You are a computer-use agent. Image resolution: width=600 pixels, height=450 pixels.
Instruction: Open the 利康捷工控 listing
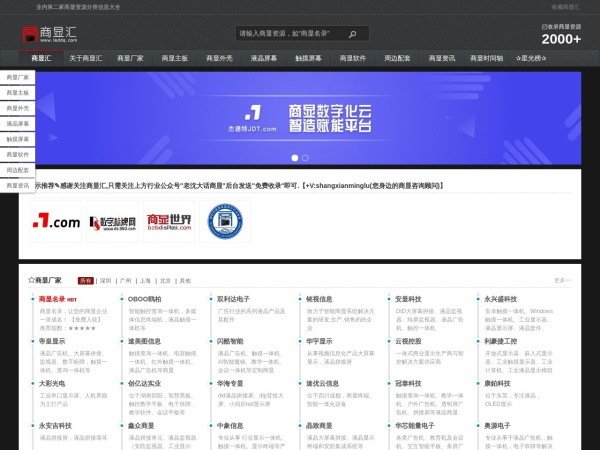[501, 341]
